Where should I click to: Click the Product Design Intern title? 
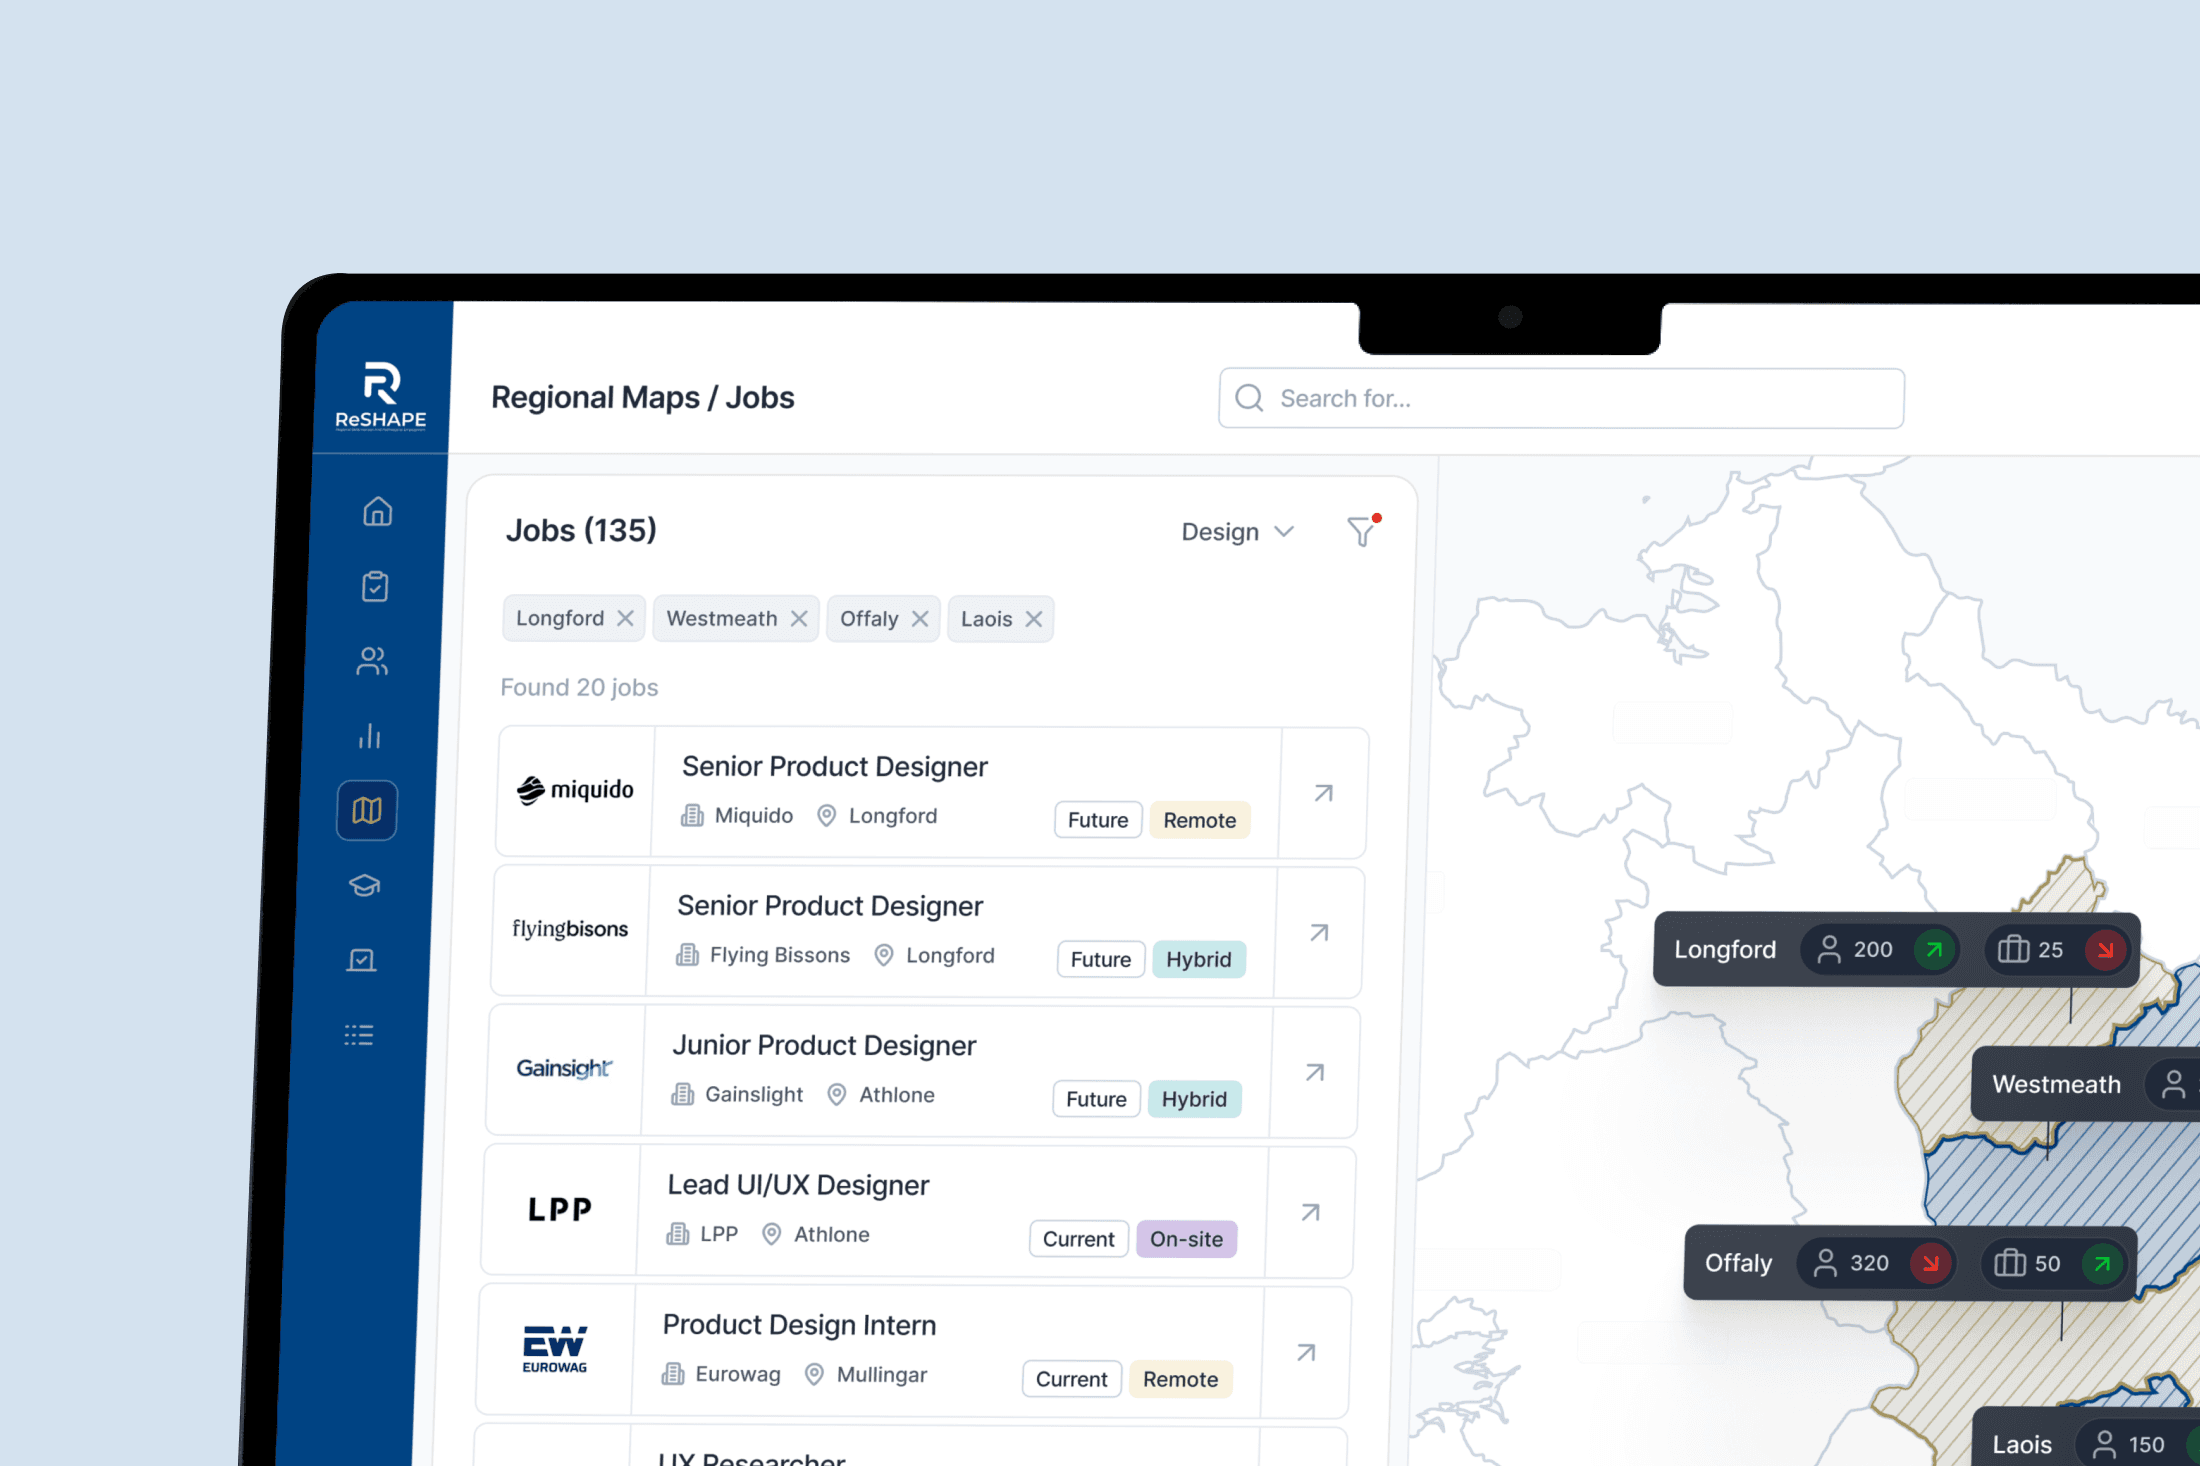click(x=799, y=1325)
